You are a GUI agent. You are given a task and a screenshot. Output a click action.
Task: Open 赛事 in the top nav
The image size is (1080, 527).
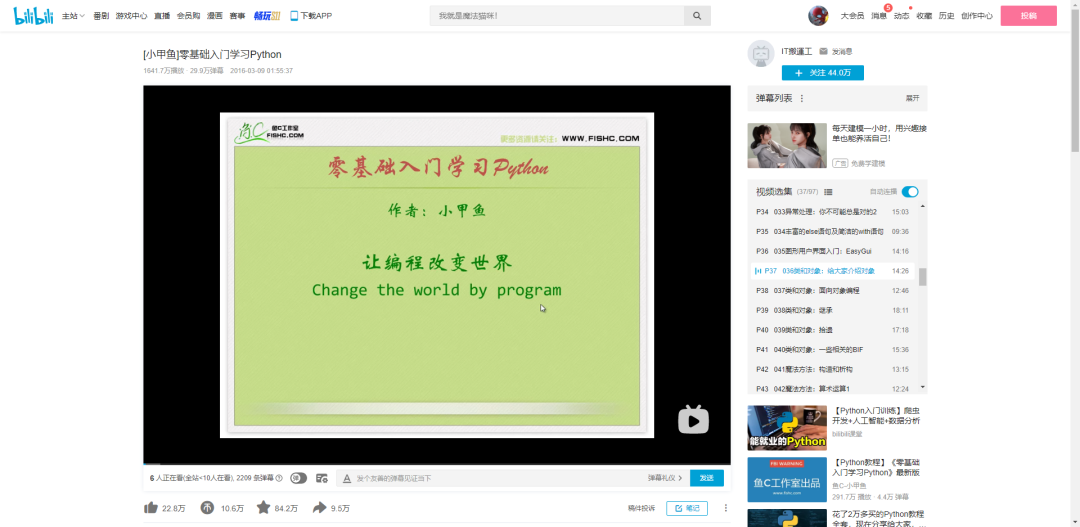click(x=237, y=15)
